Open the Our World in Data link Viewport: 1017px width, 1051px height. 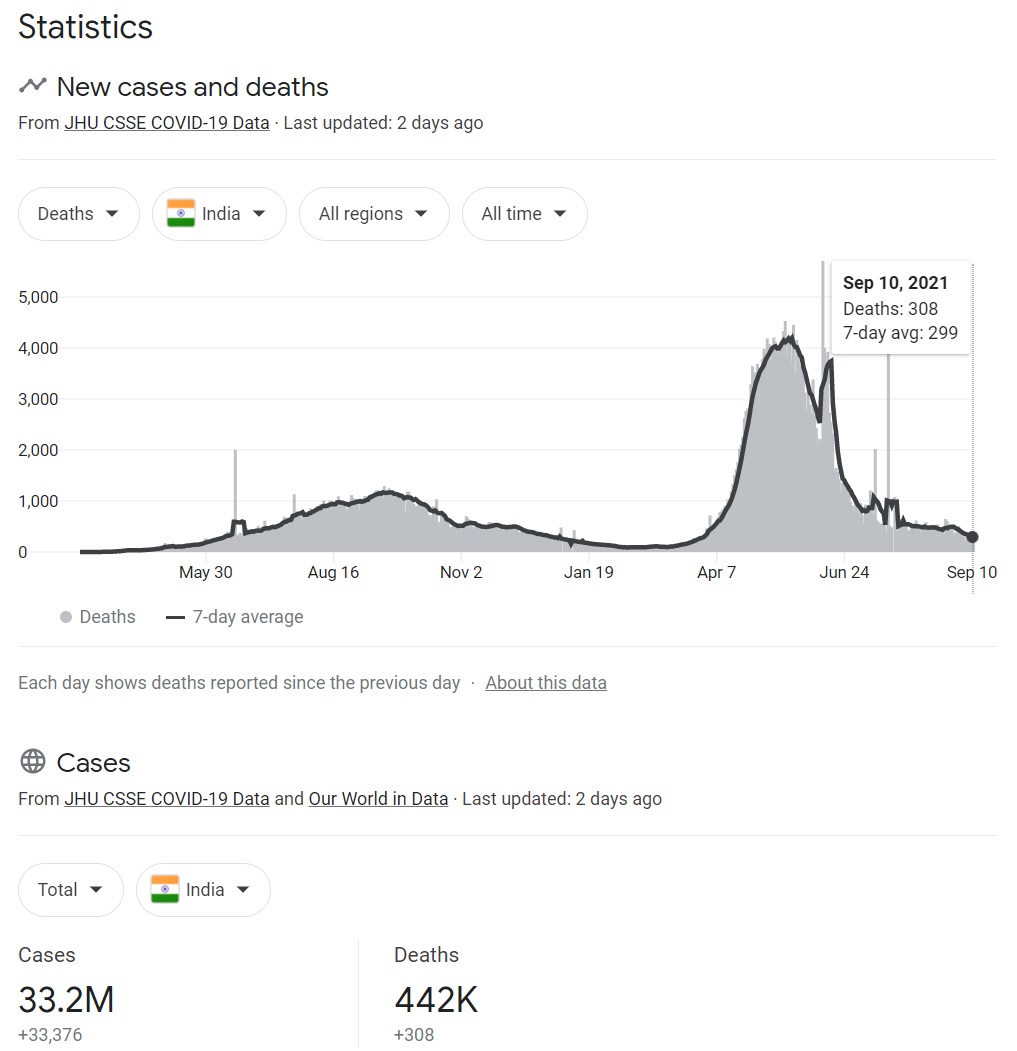point(377,798)
